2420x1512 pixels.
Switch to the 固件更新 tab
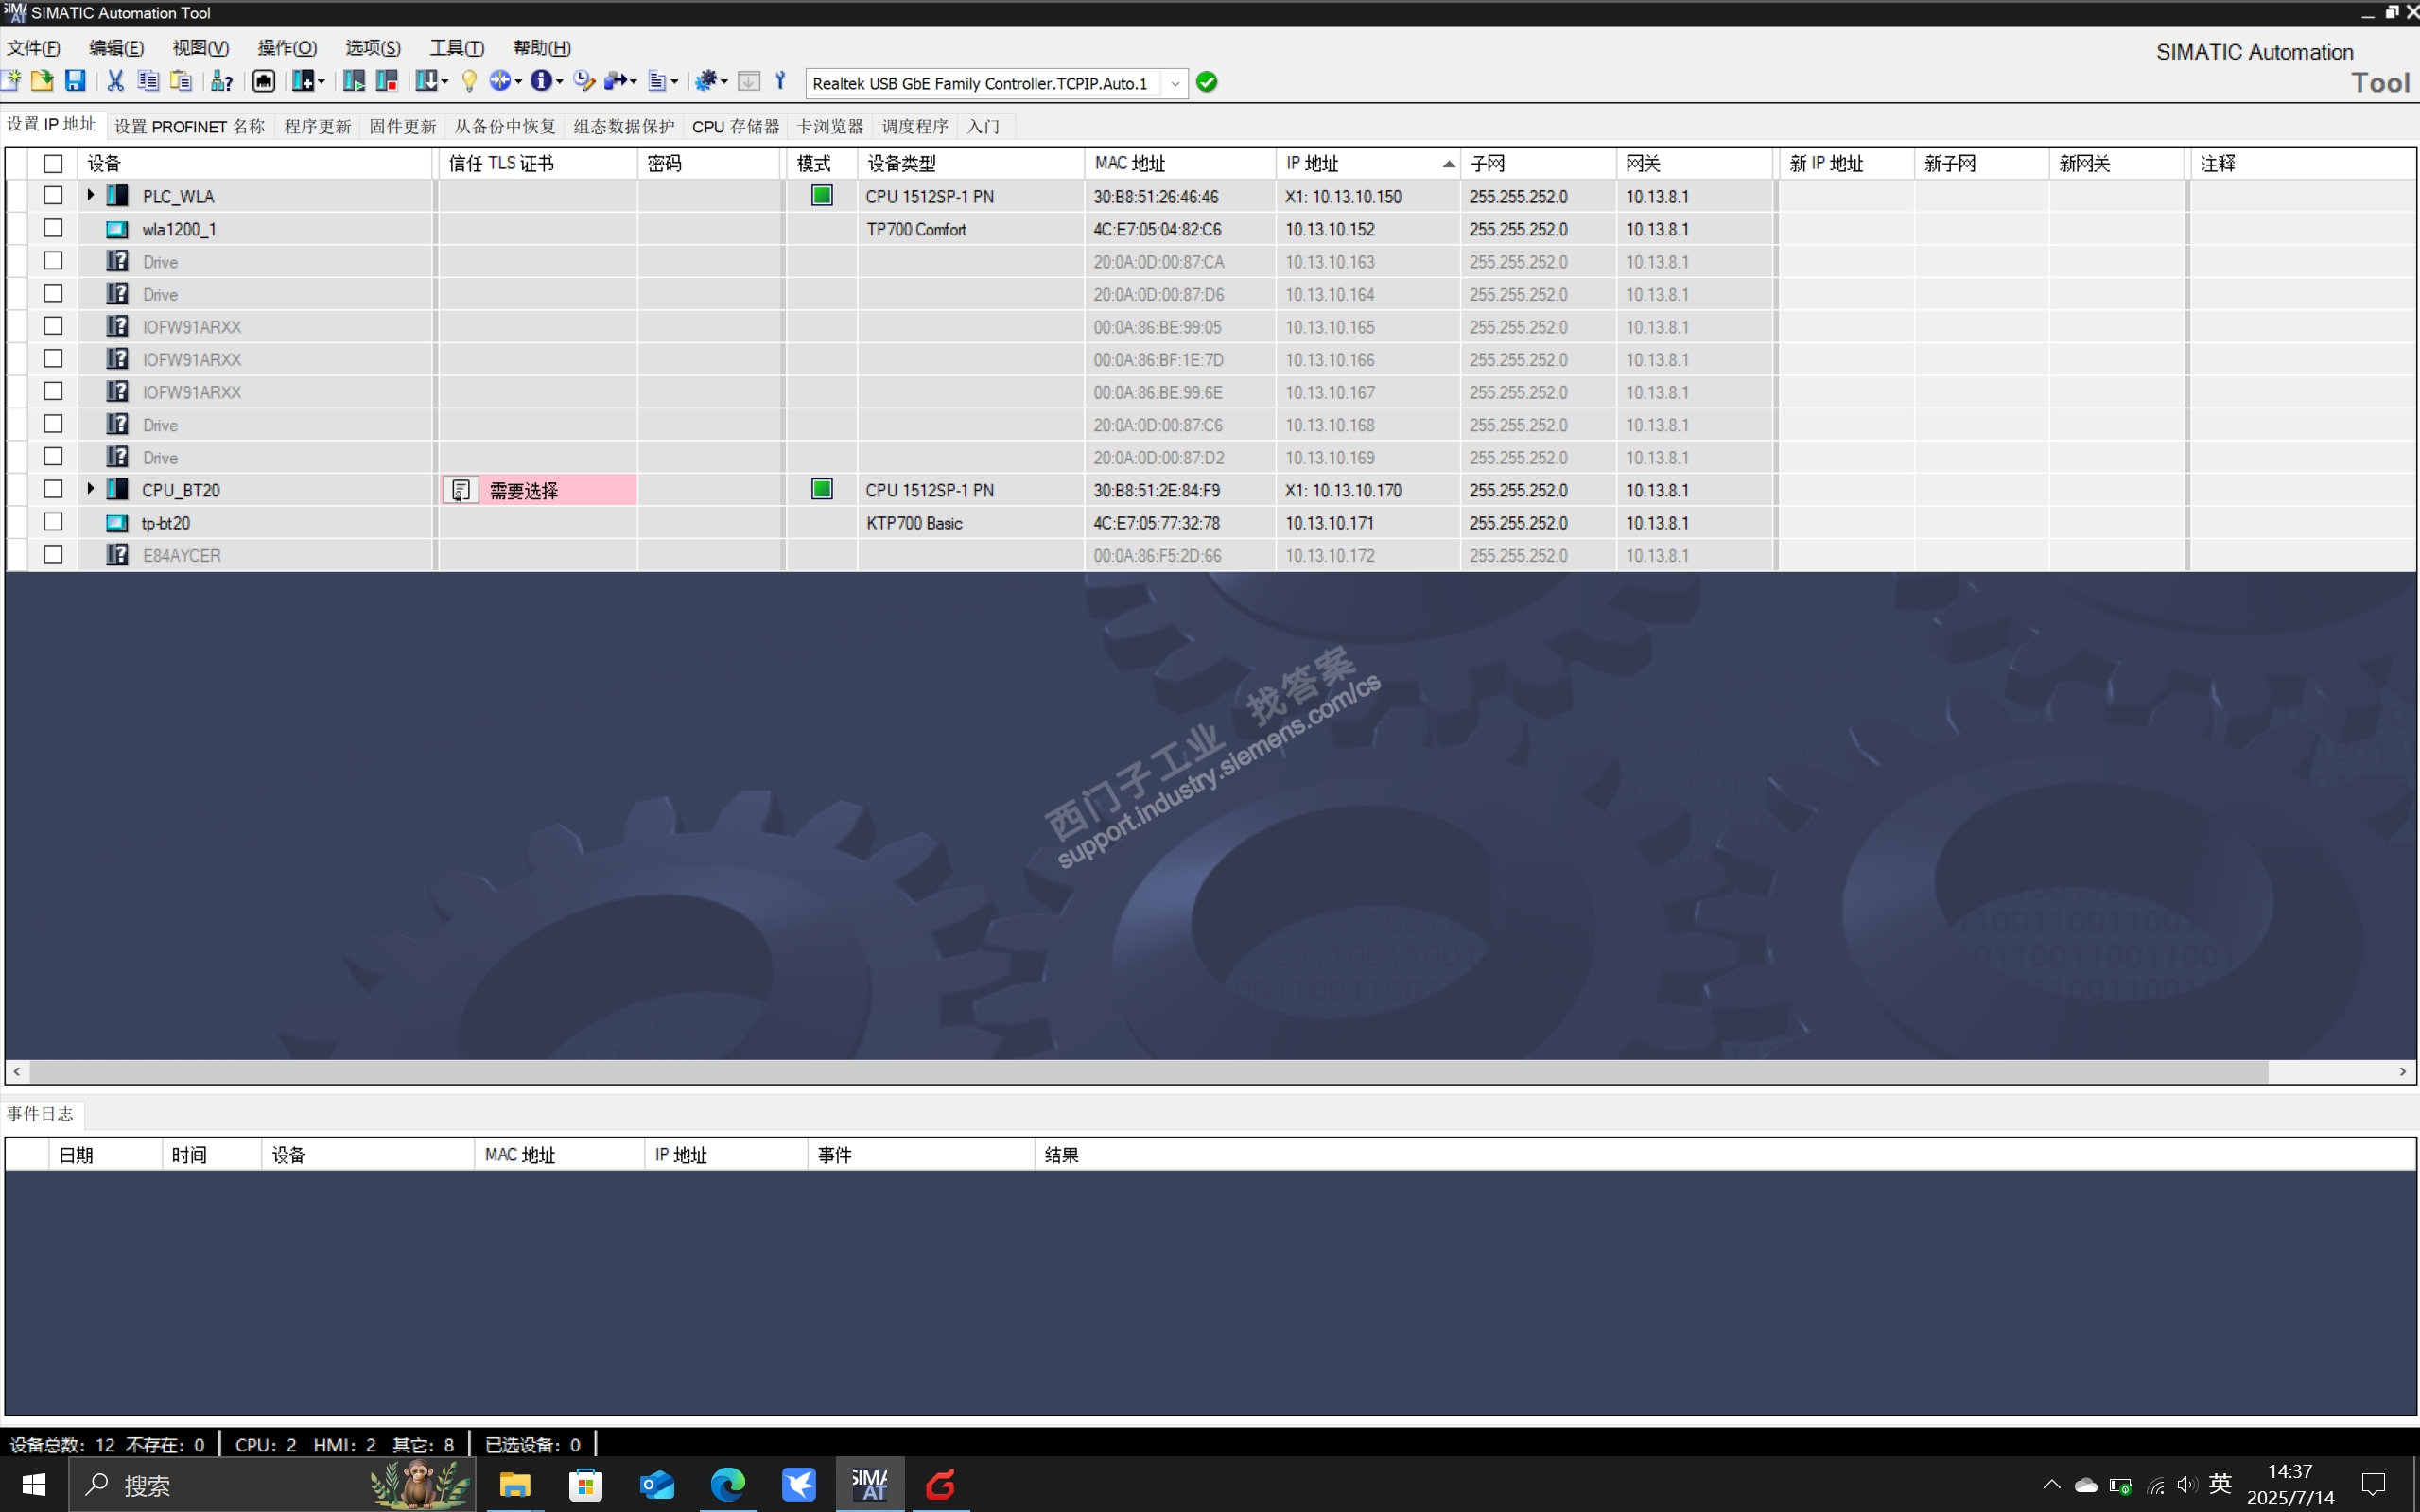[402, 126]
